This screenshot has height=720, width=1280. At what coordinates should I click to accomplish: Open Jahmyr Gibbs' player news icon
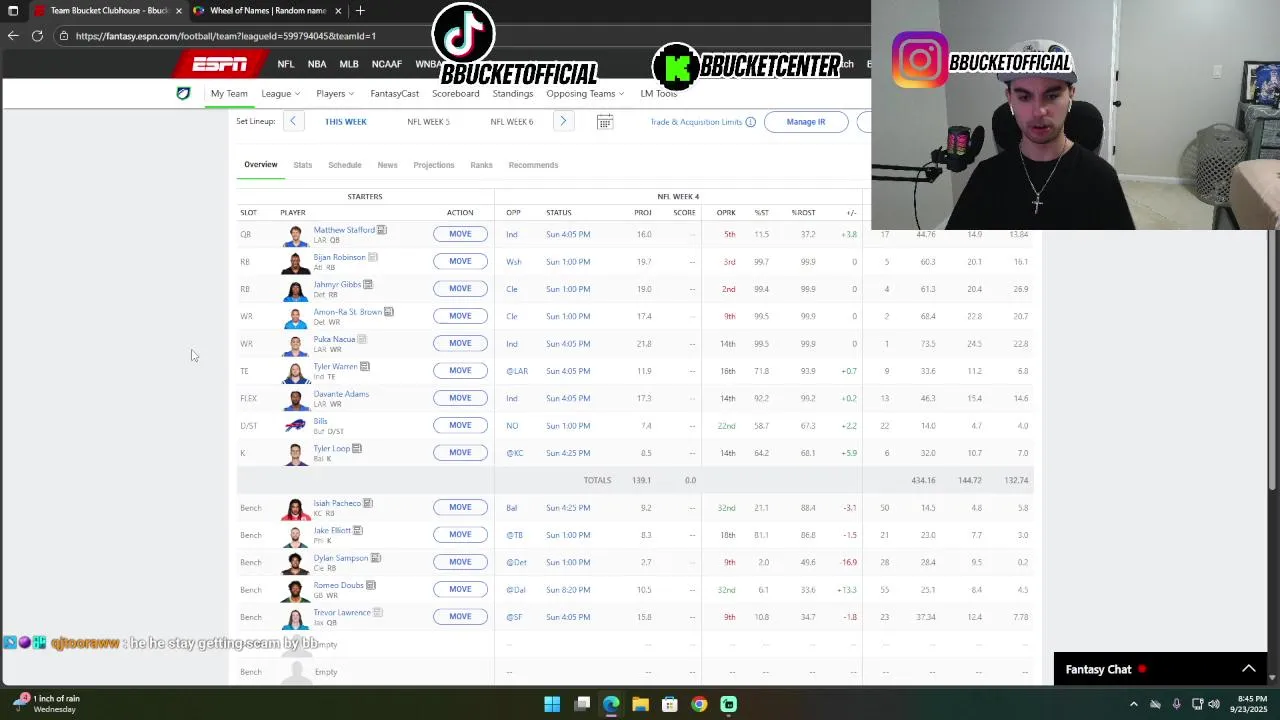click(x=368, y=284)
